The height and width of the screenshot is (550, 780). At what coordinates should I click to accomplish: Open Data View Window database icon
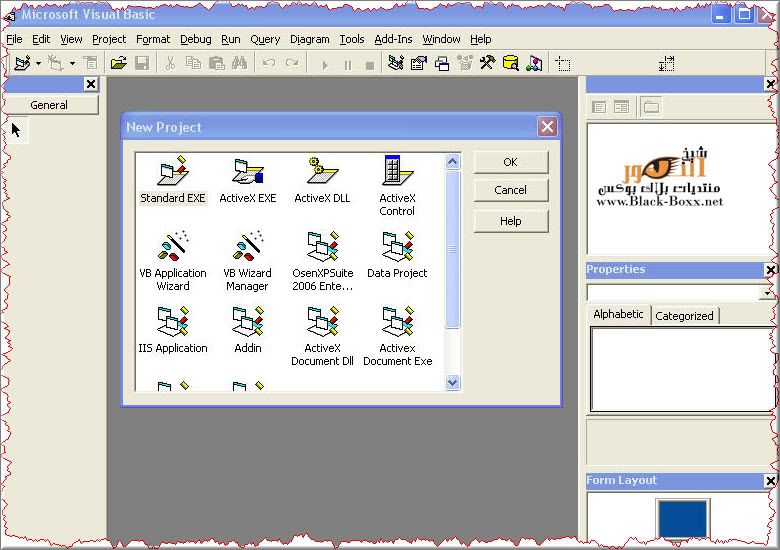coord(510,63)
